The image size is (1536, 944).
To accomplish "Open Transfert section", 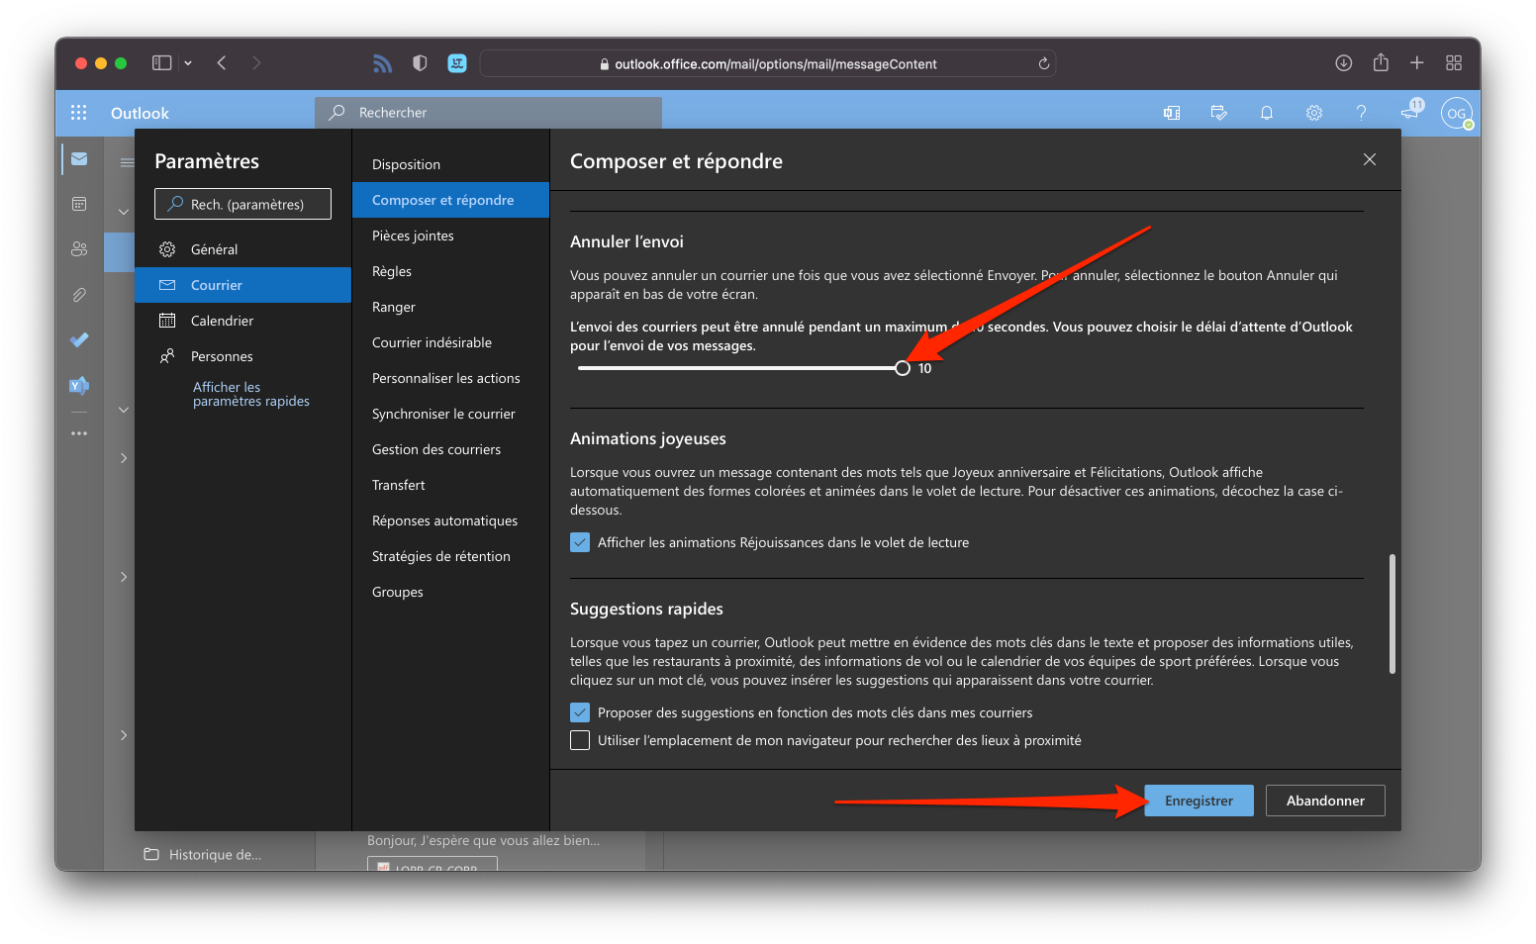I will coord(450,485).
